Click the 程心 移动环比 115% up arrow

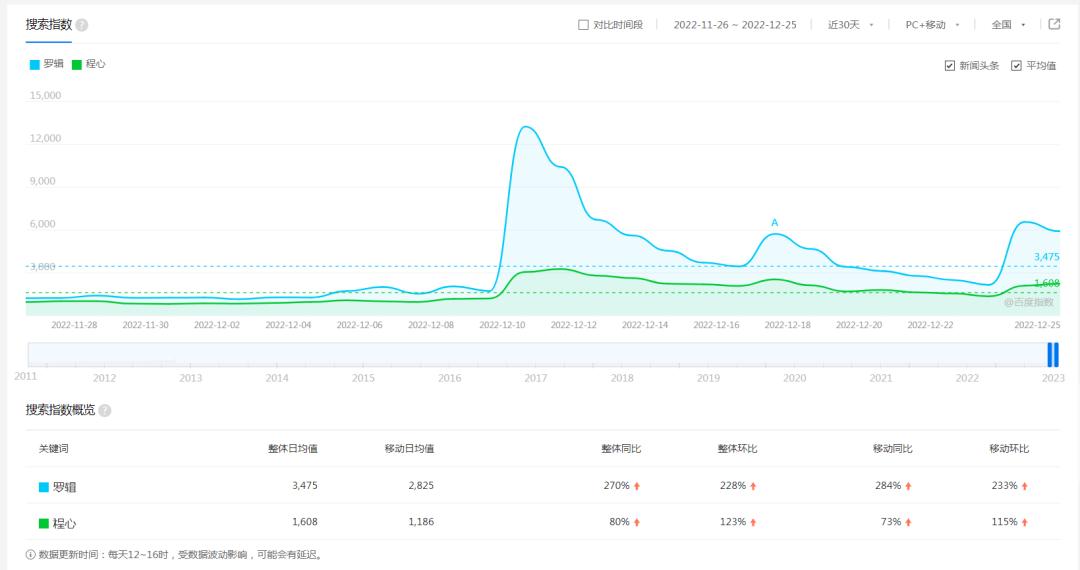(x=1025, y=522)
